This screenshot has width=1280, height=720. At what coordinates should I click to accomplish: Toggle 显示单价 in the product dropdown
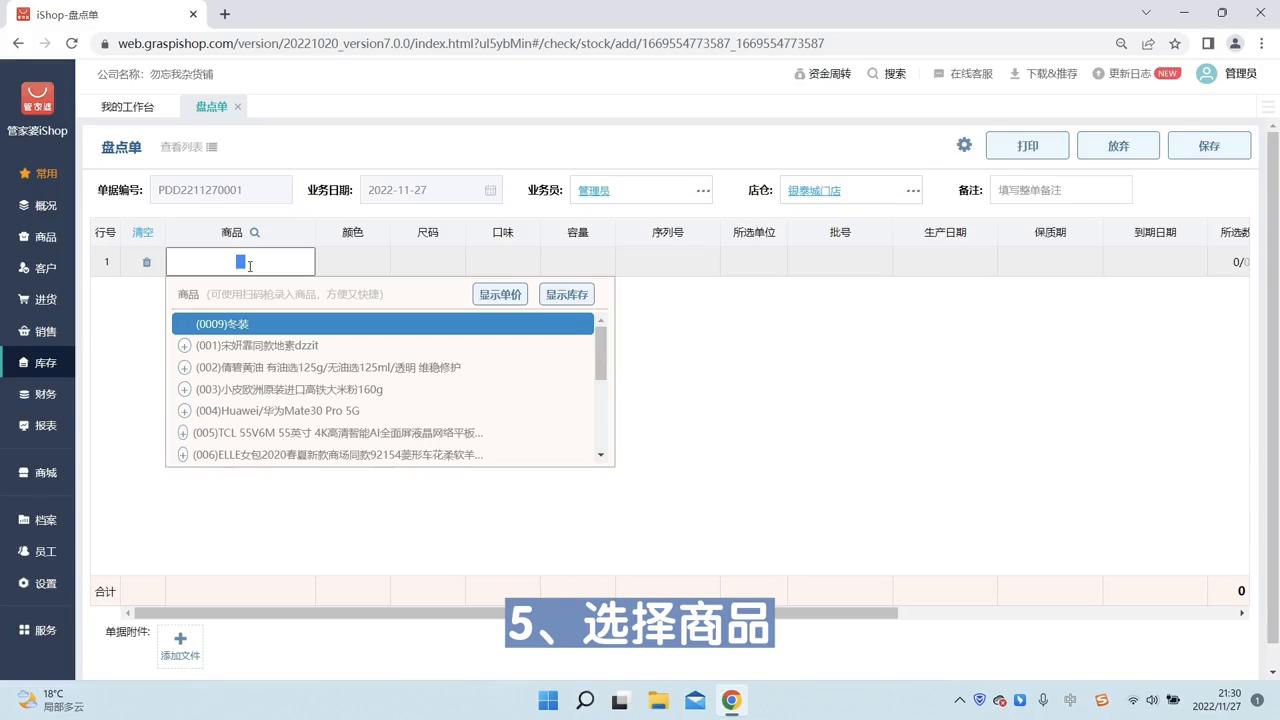coord(499,294)
